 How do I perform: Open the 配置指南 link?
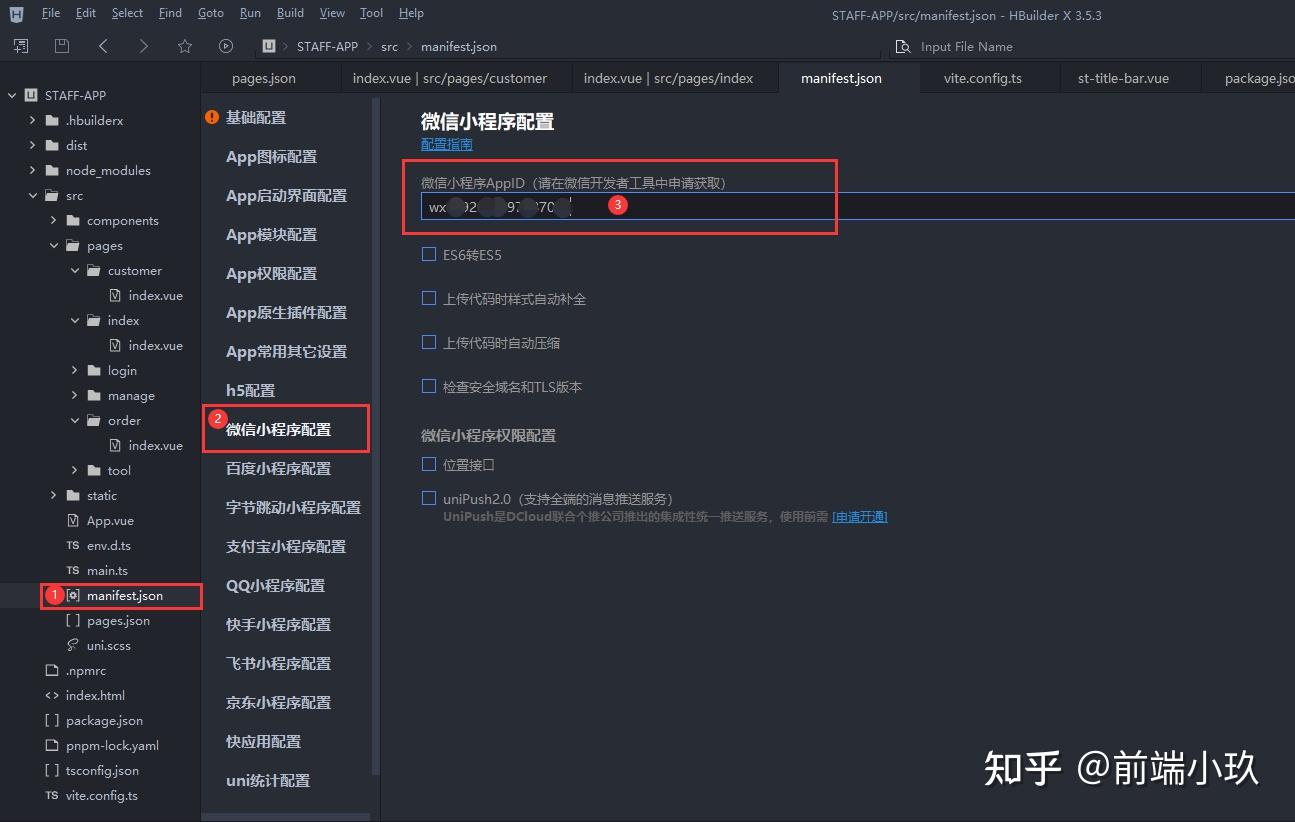(446, 144)
